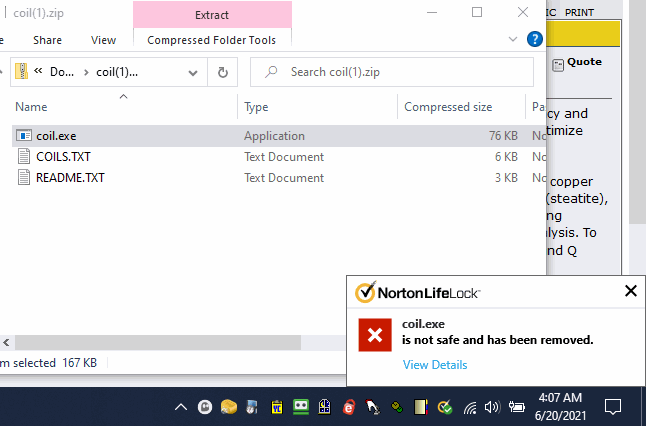Select the README.TXT file name
646x426 pixels.
tap(70, 178)
